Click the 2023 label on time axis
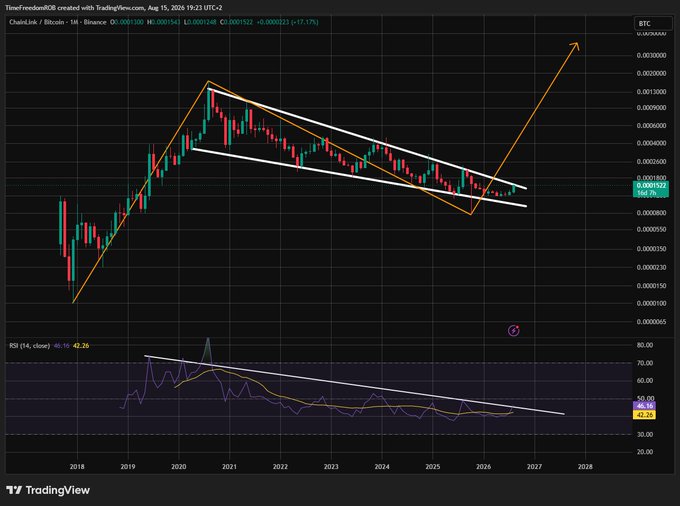The height and width of the screenshot is (506, 680). click(331, 467)
